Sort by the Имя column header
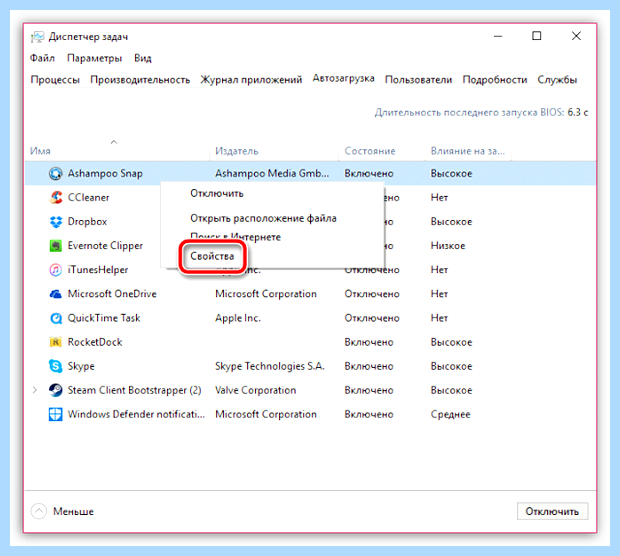The width and height of the screenshot is (620, 556). [x=40, y=151]
